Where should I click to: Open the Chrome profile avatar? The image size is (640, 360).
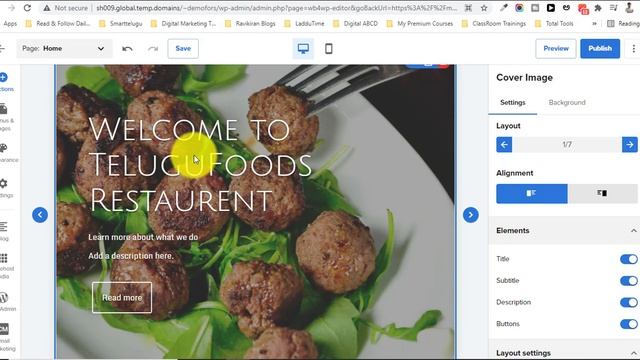629,8
